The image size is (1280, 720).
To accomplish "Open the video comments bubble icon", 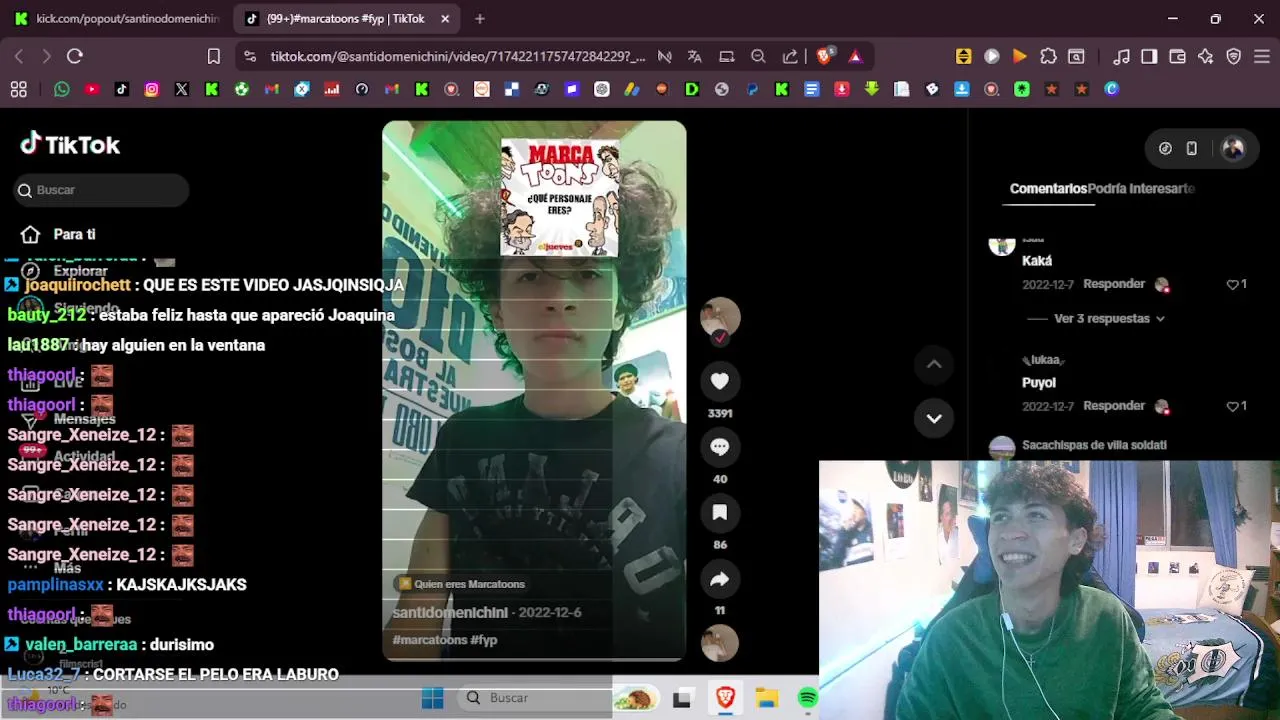I will click(719, 447).
